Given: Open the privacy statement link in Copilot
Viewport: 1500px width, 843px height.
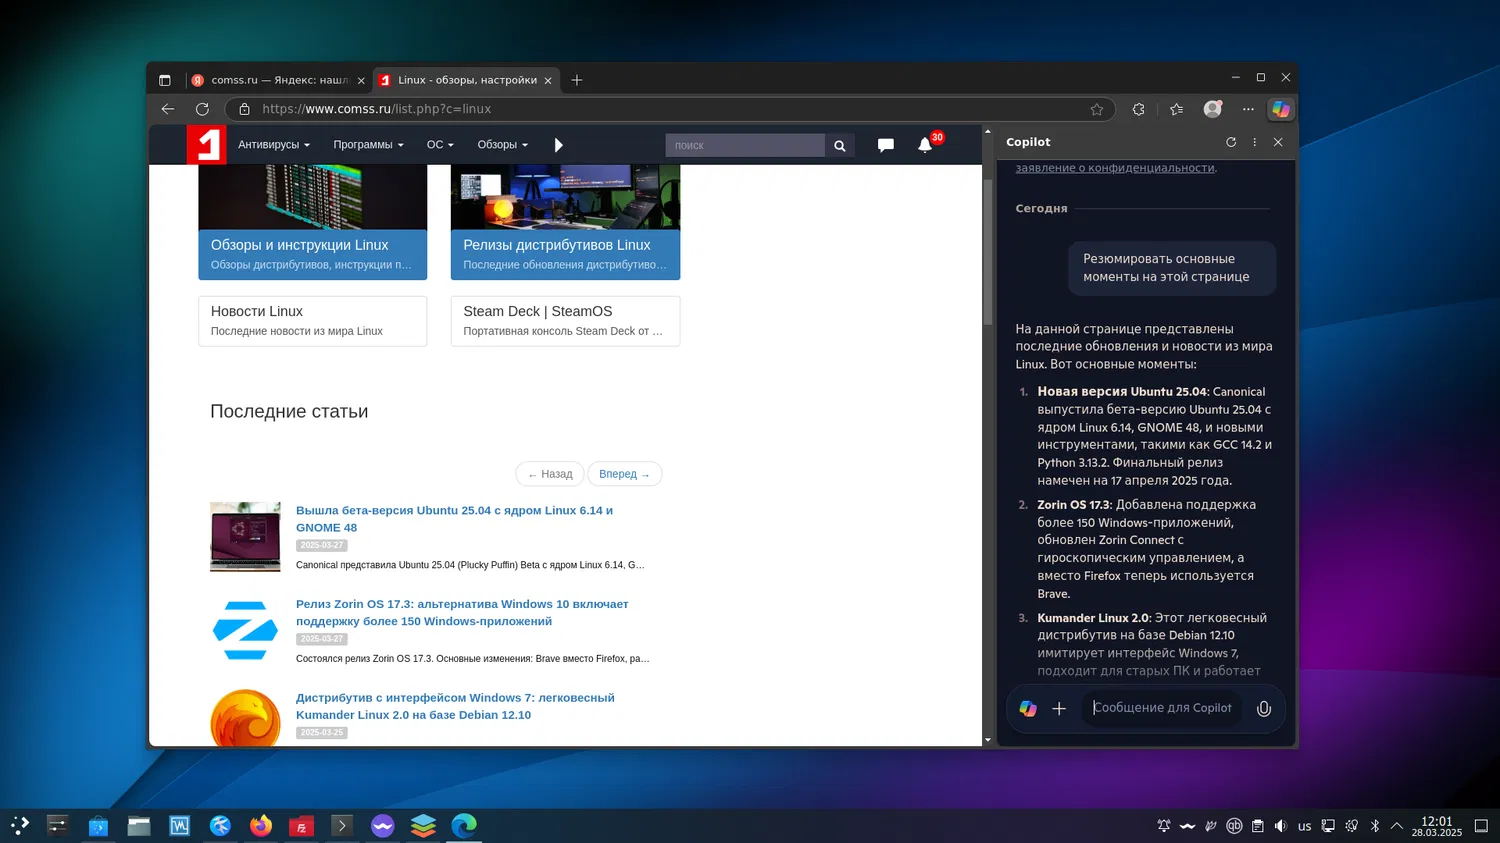Looking at the screenshot, I should (1115, 168).
